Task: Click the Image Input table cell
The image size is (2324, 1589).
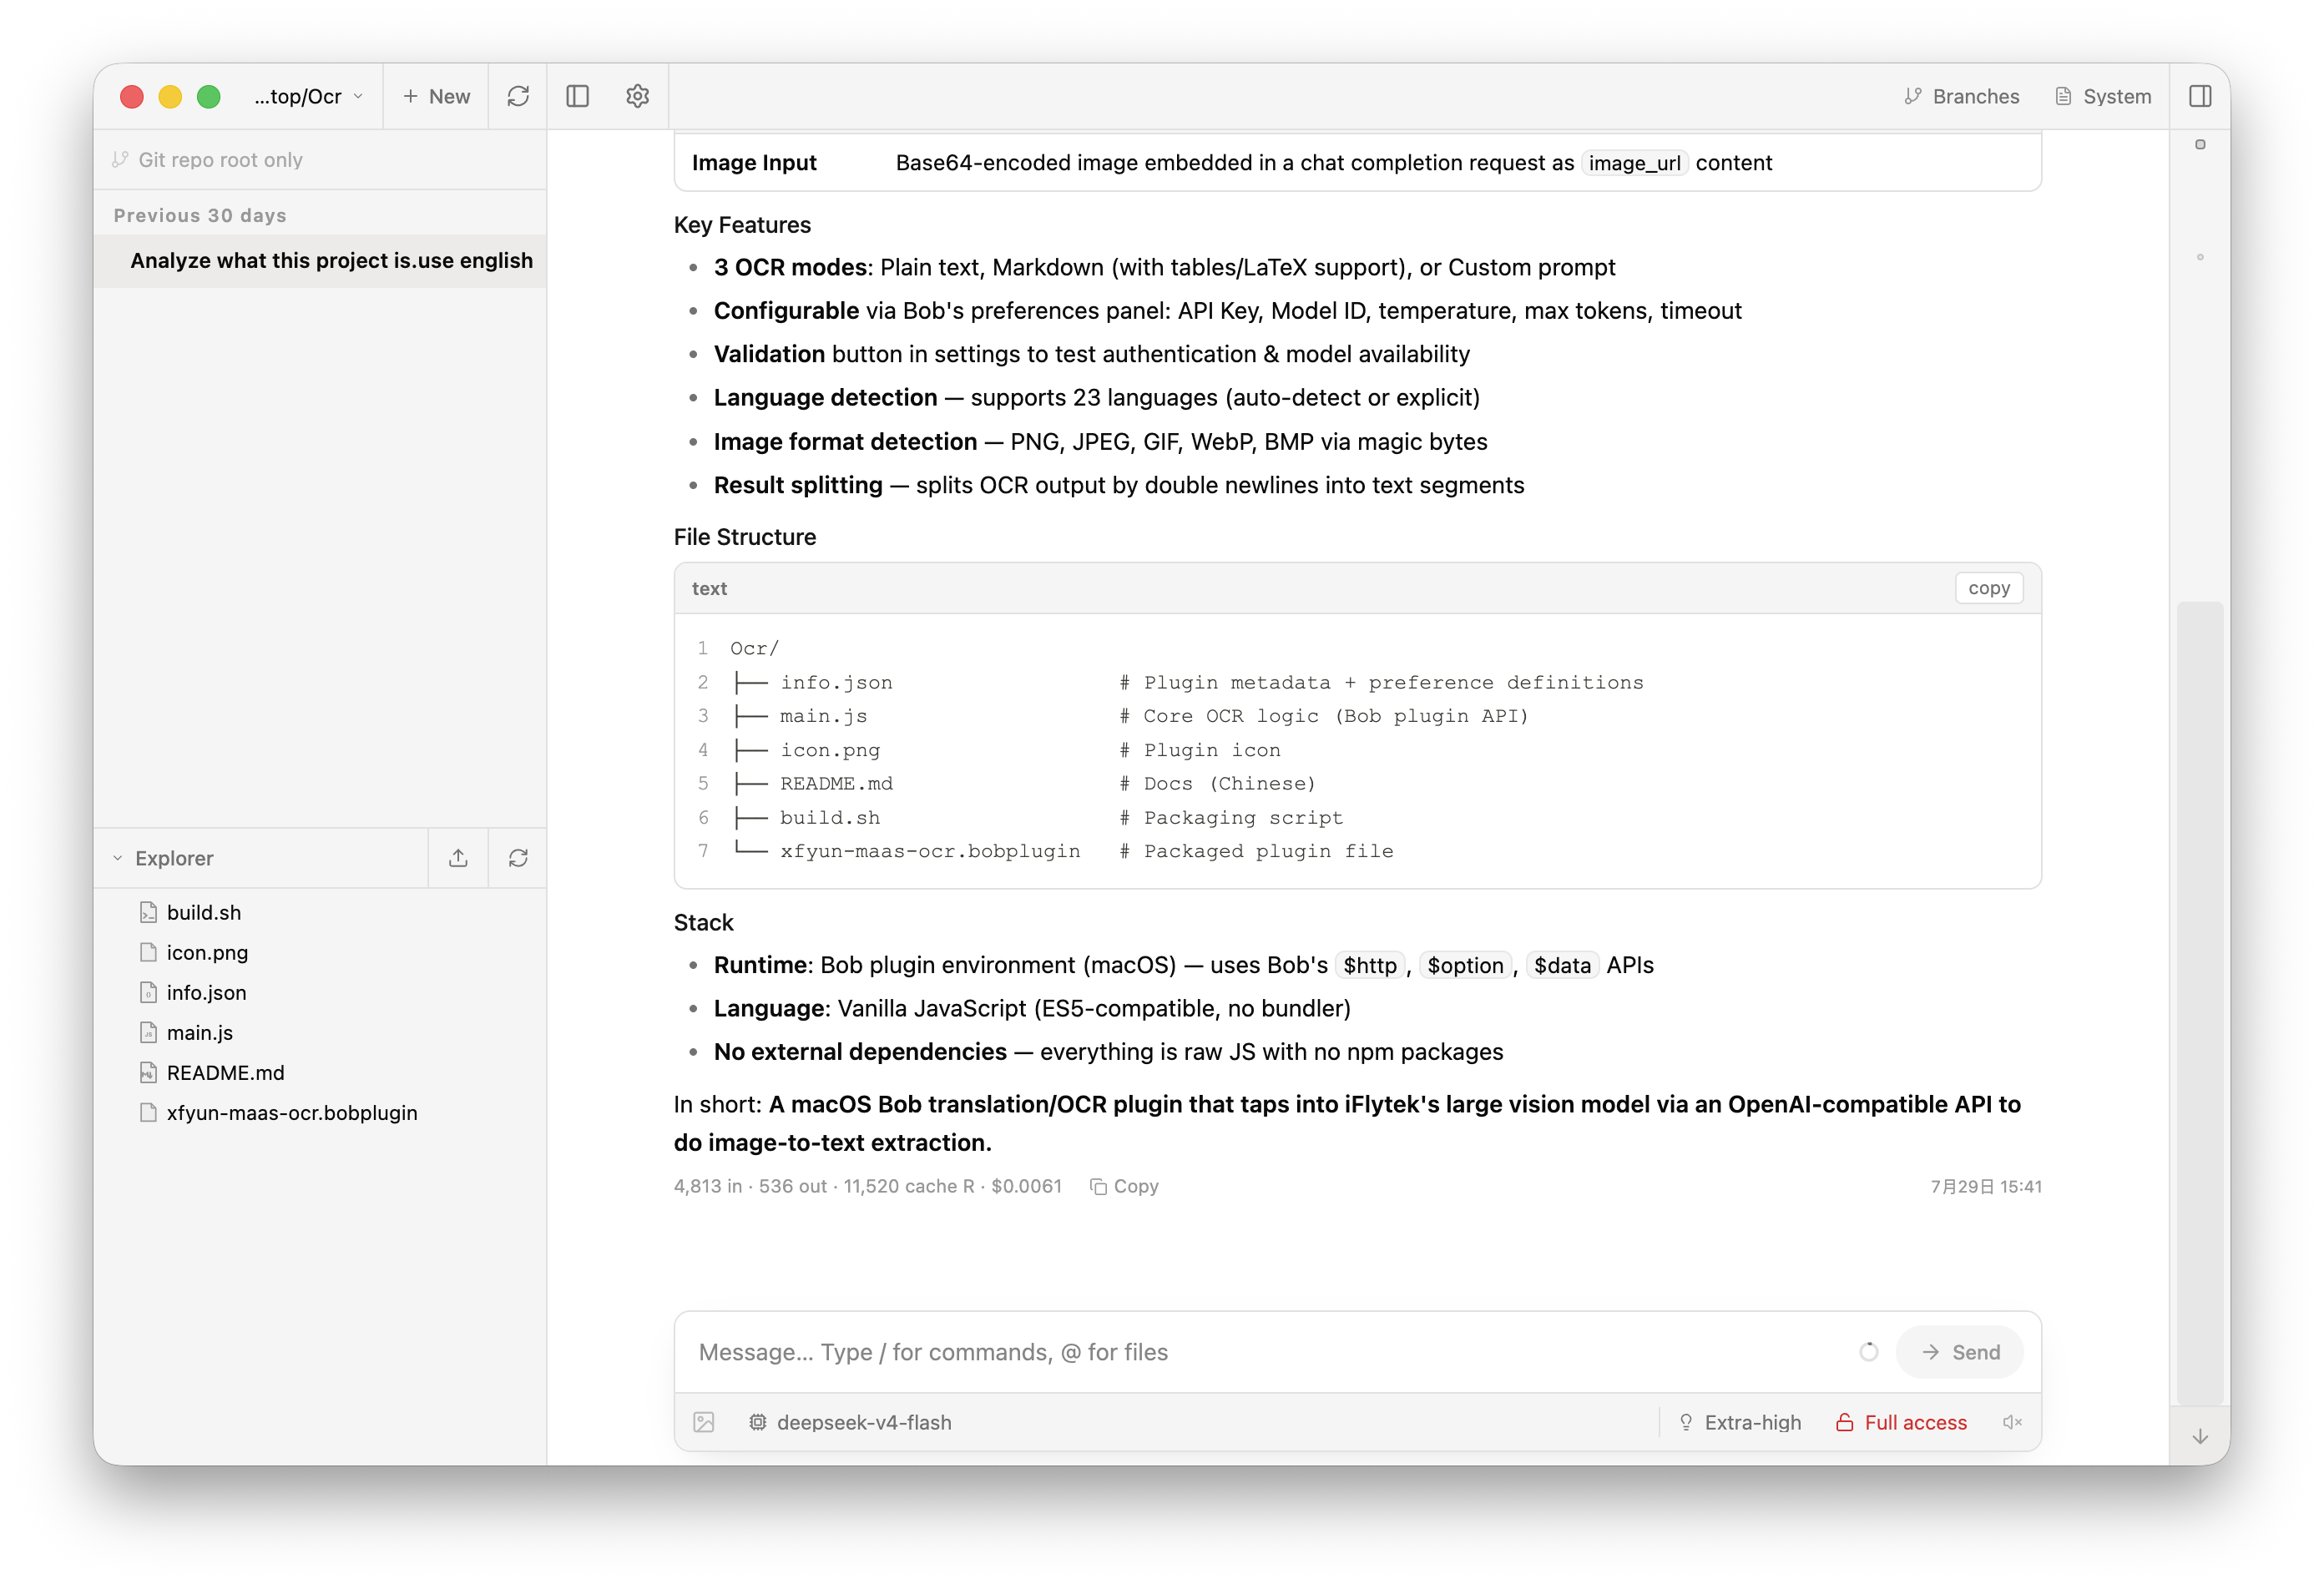Action: coord(754,162)
